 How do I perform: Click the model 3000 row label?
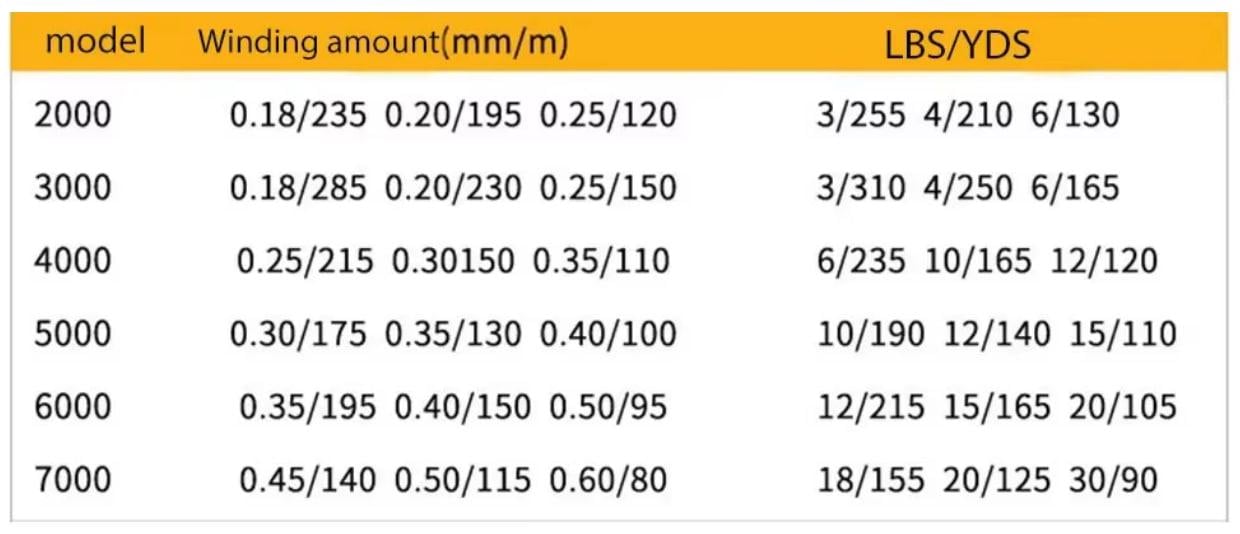73,188
